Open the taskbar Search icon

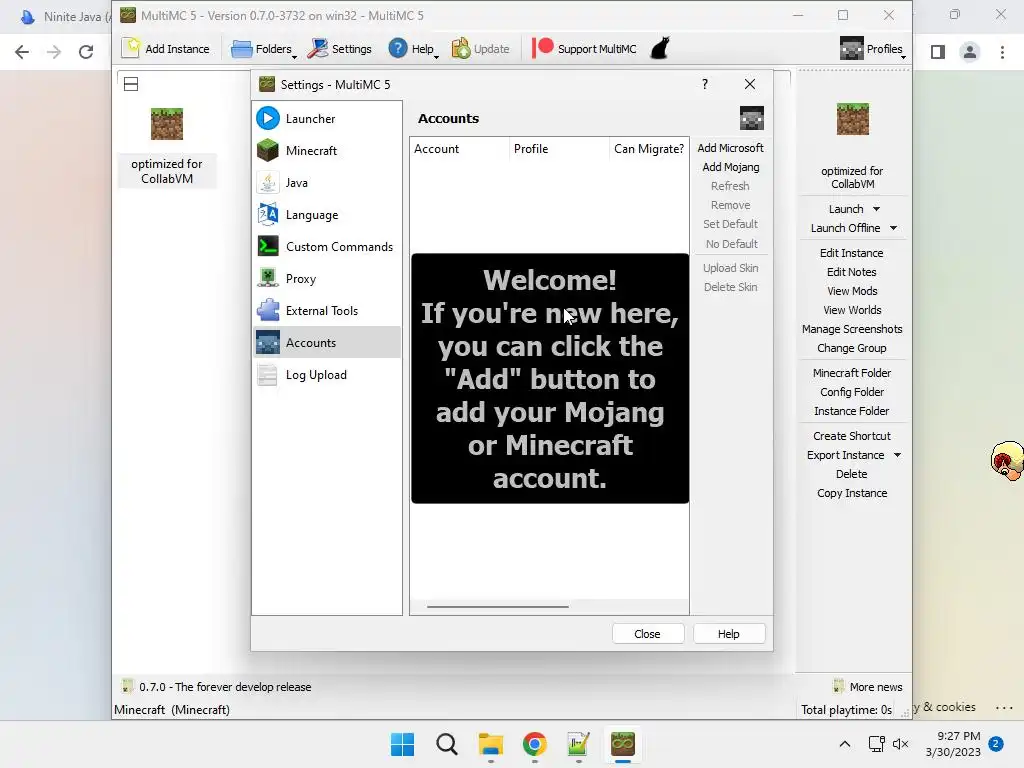click(447, 744)
